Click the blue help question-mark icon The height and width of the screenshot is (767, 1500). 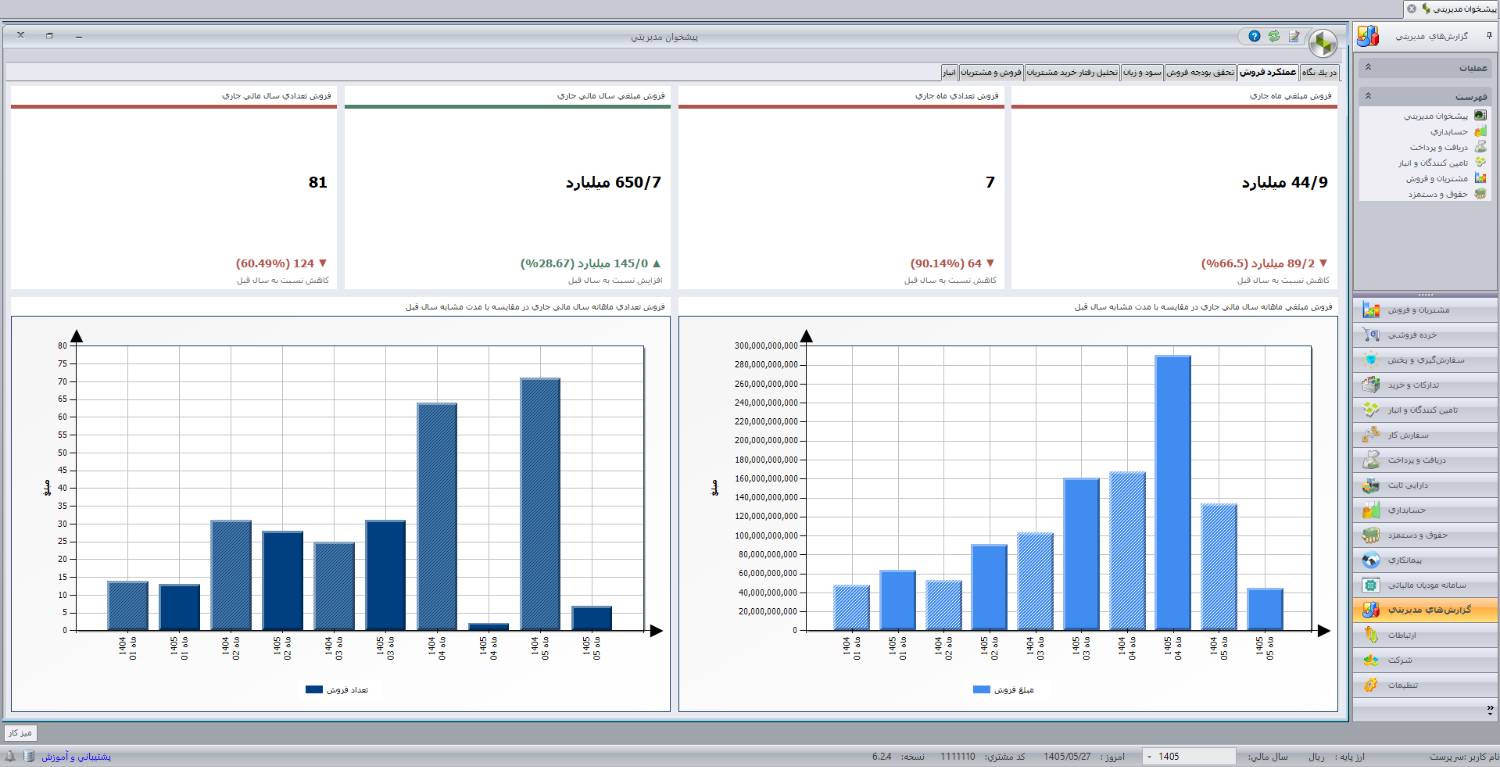coord(1254,36)
